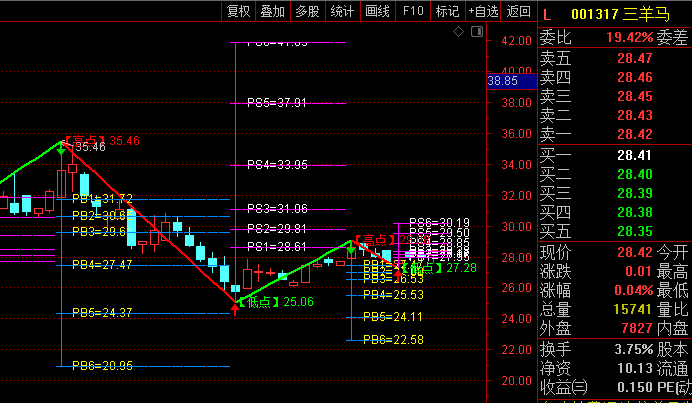Click the PS6=30.19 level label
The height and width of the screenshot is (403, 692).
[440, 222]
